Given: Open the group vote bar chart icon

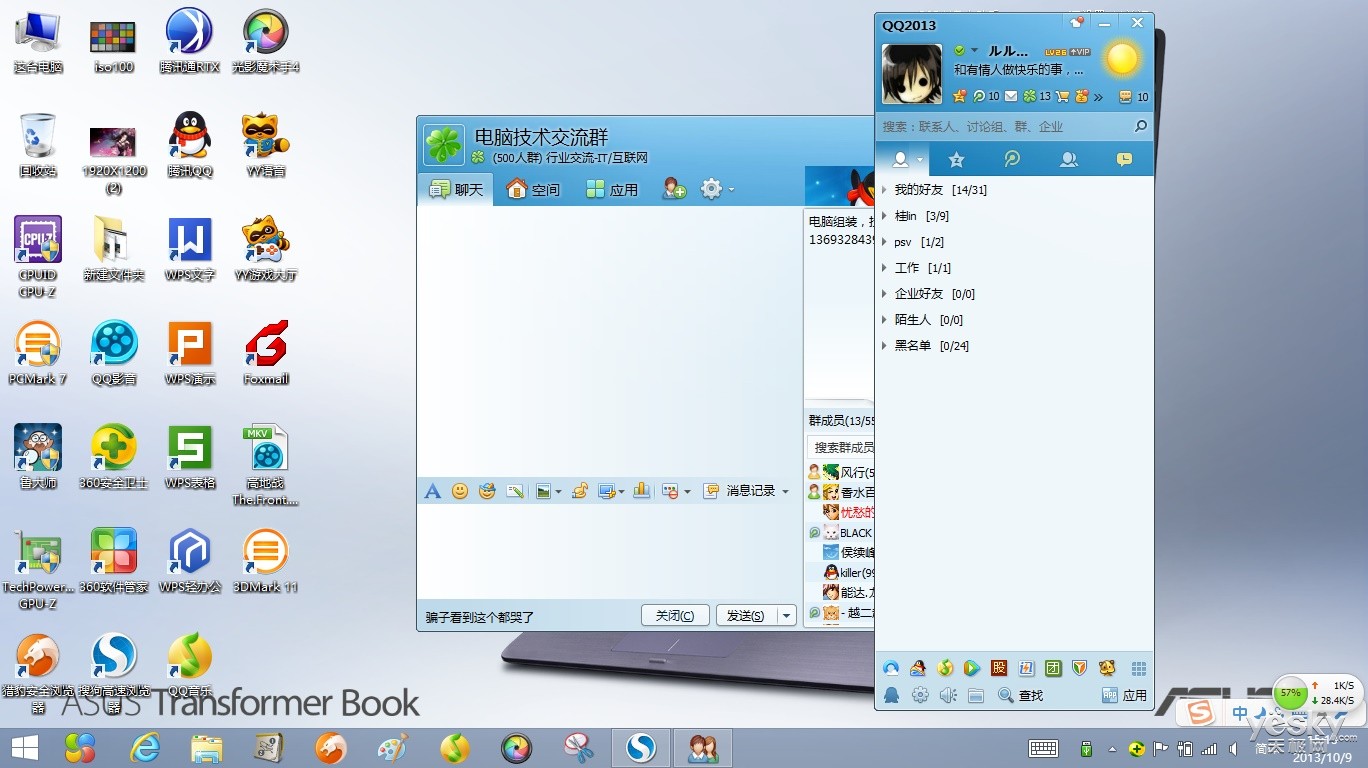Looking at the screenshot, I should 641,491.
